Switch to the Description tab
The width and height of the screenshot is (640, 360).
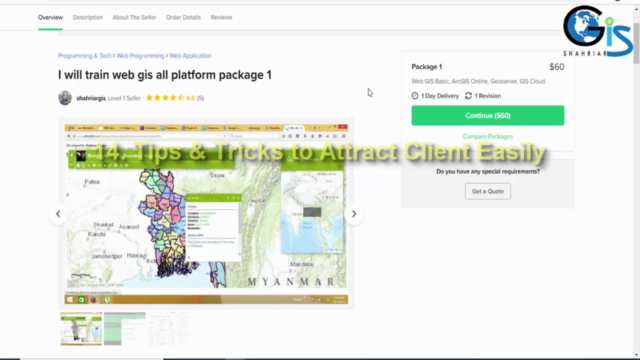coord(88,18)
